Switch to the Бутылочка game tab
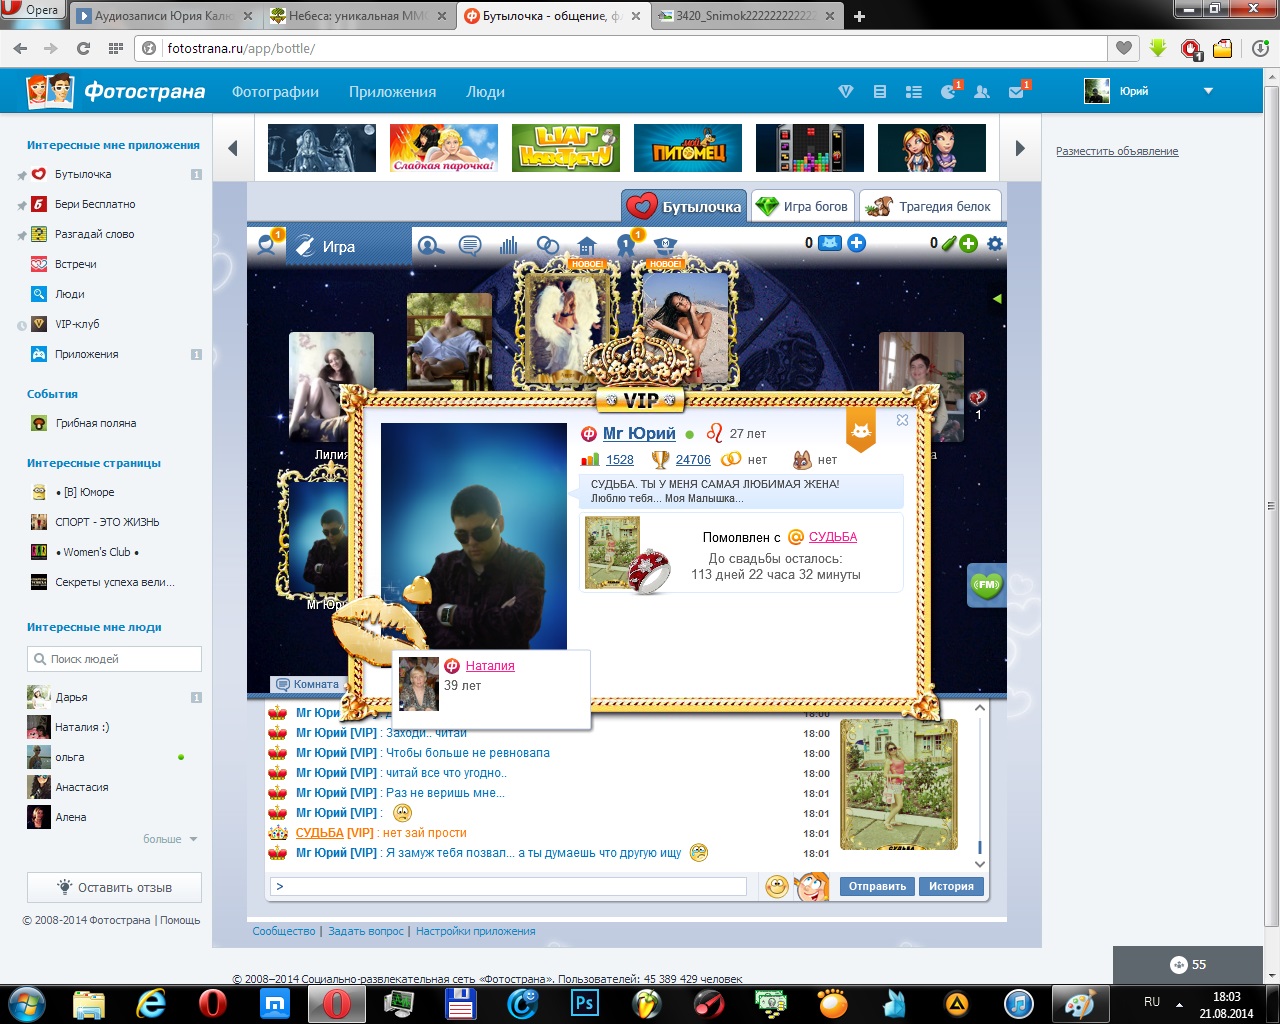This screenshot has height=1024, width=1280. tap(684, 206)
